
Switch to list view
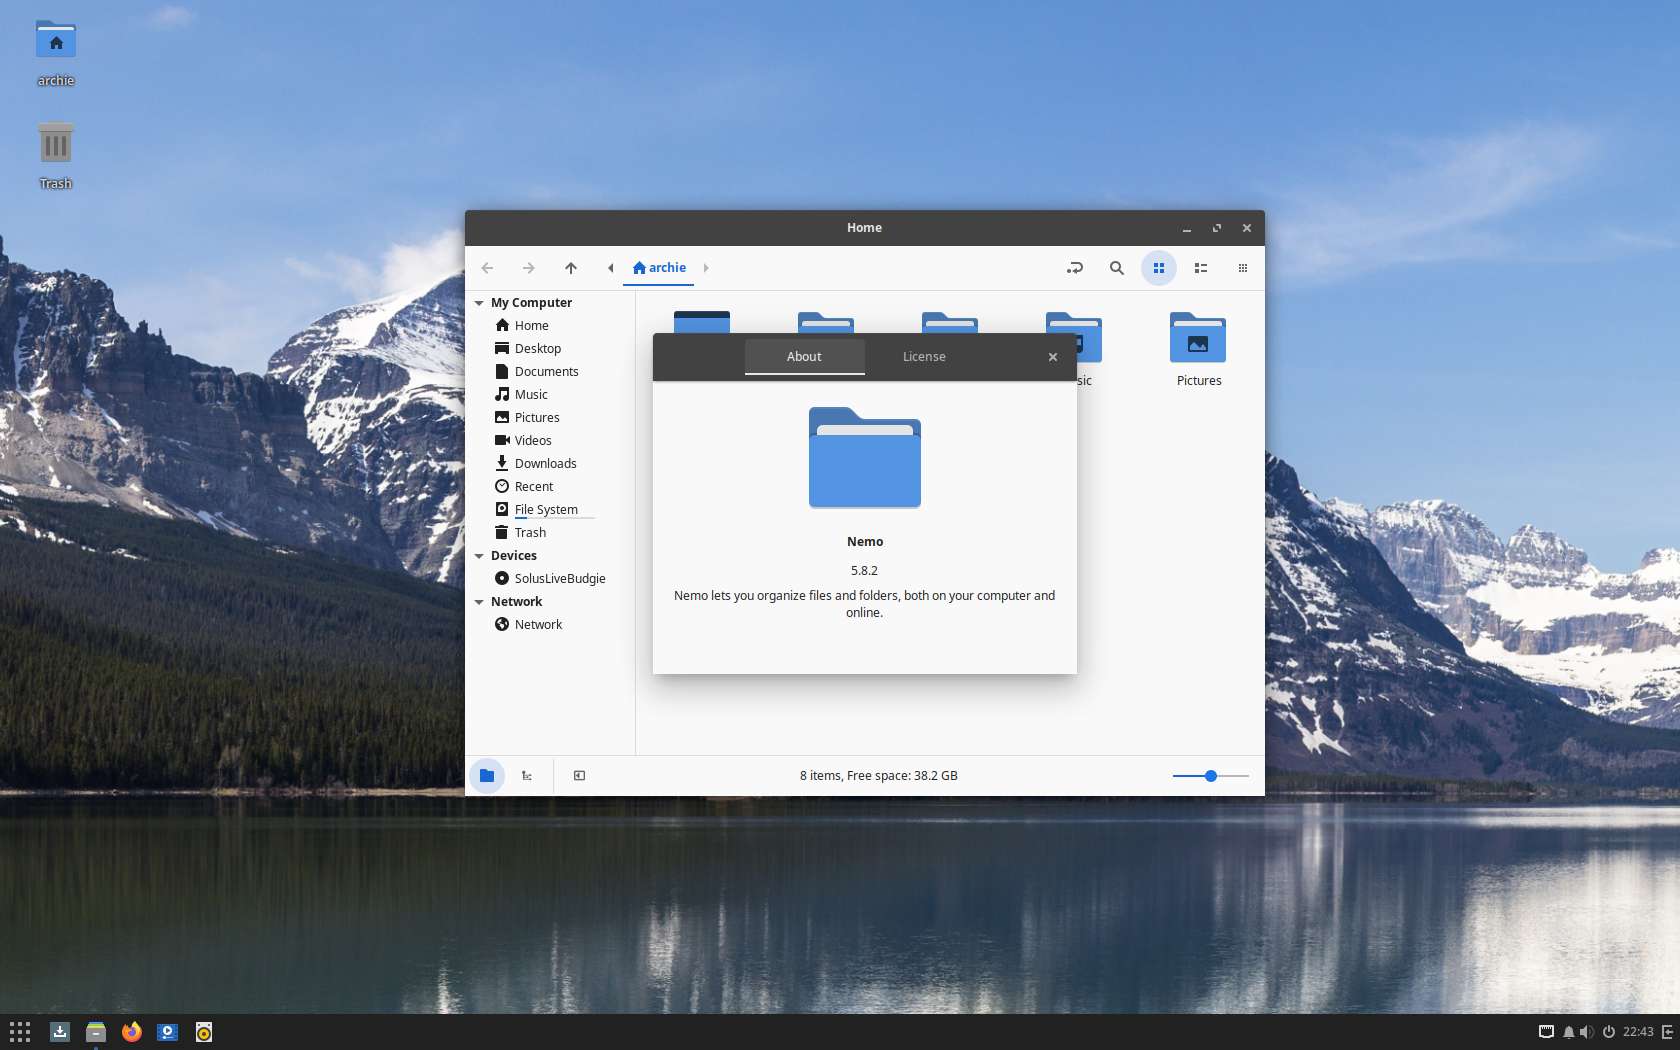pos(1201,268)
